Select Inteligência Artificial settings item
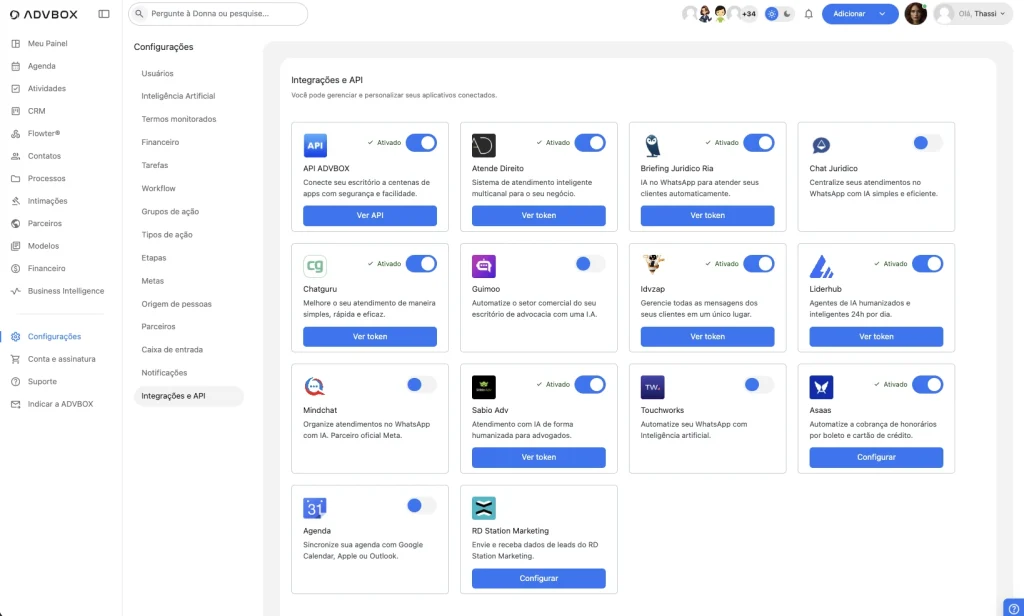1024x616 pixels. [178, 96]
